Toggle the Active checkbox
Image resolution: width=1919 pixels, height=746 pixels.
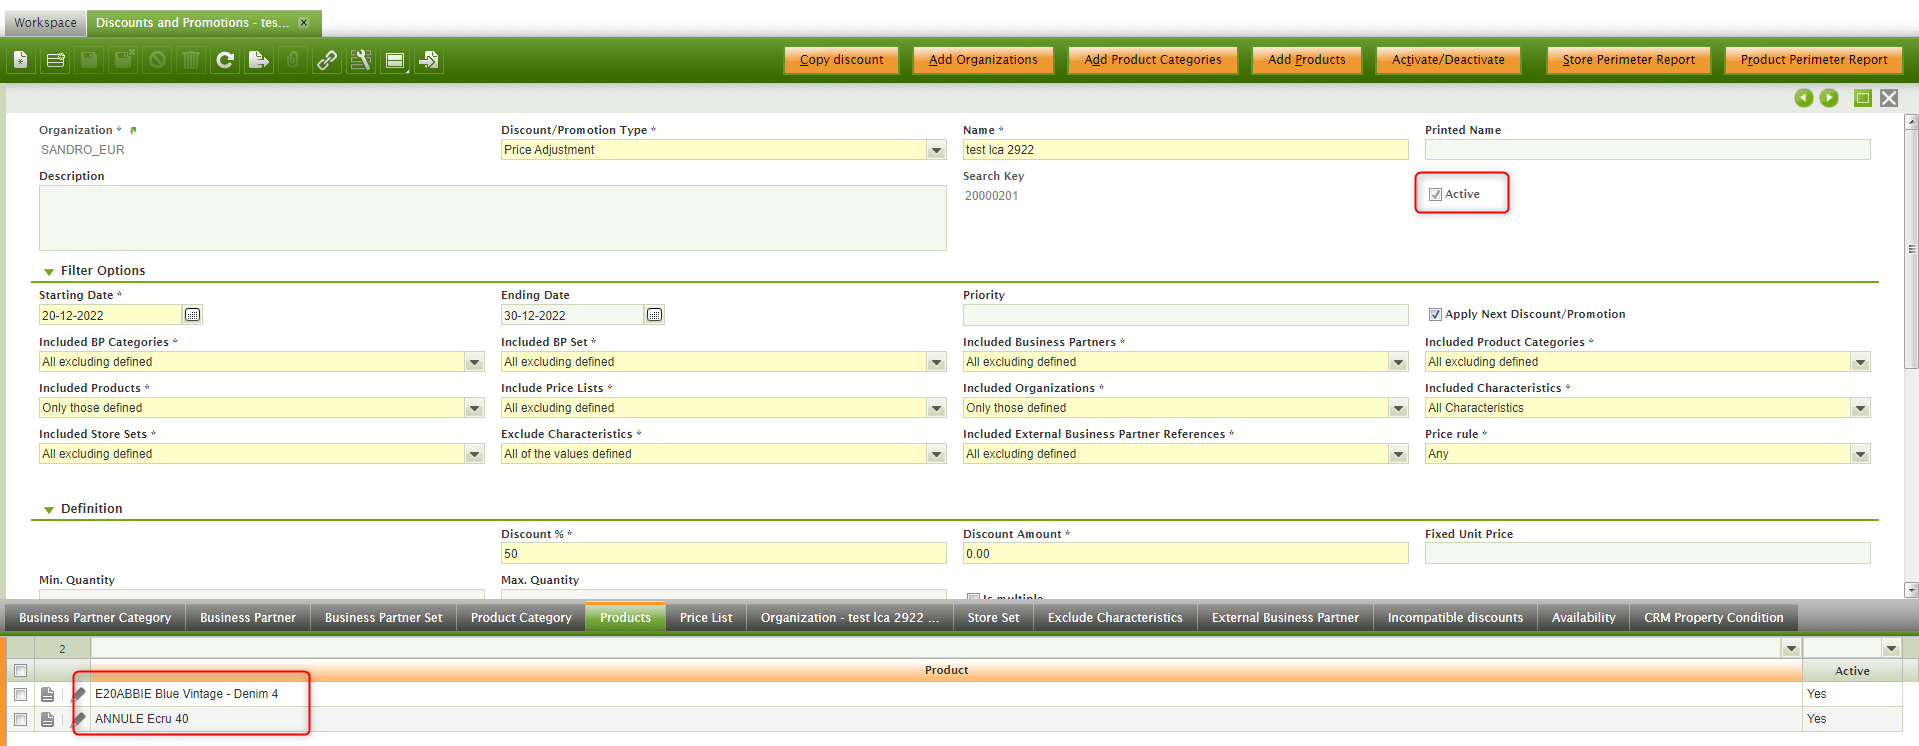1435,195
